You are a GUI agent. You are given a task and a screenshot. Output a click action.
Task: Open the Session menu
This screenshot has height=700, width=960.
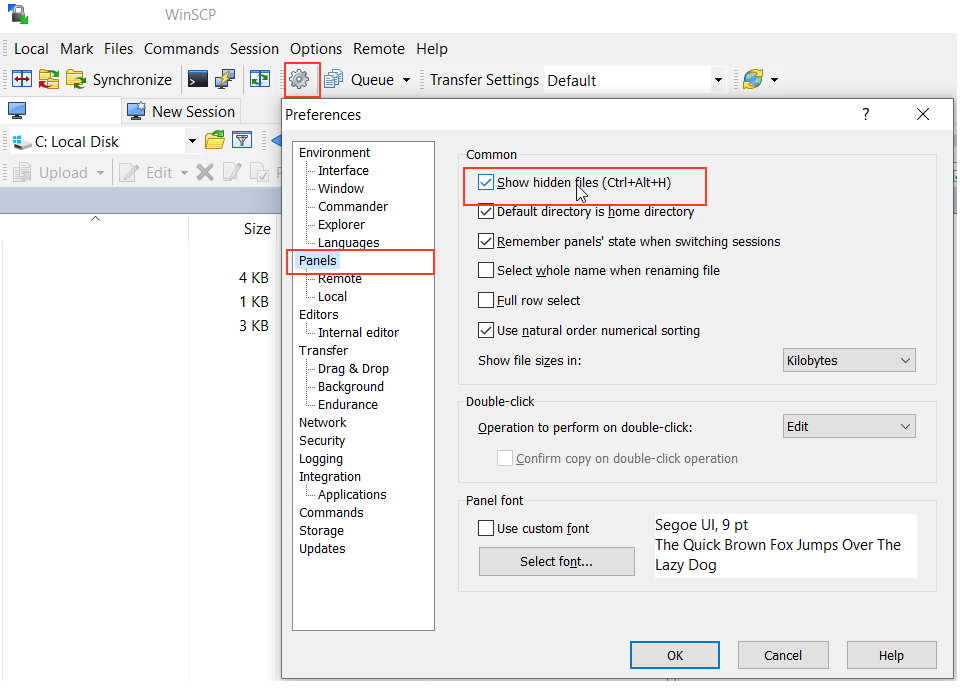click(x=254, y=49)
